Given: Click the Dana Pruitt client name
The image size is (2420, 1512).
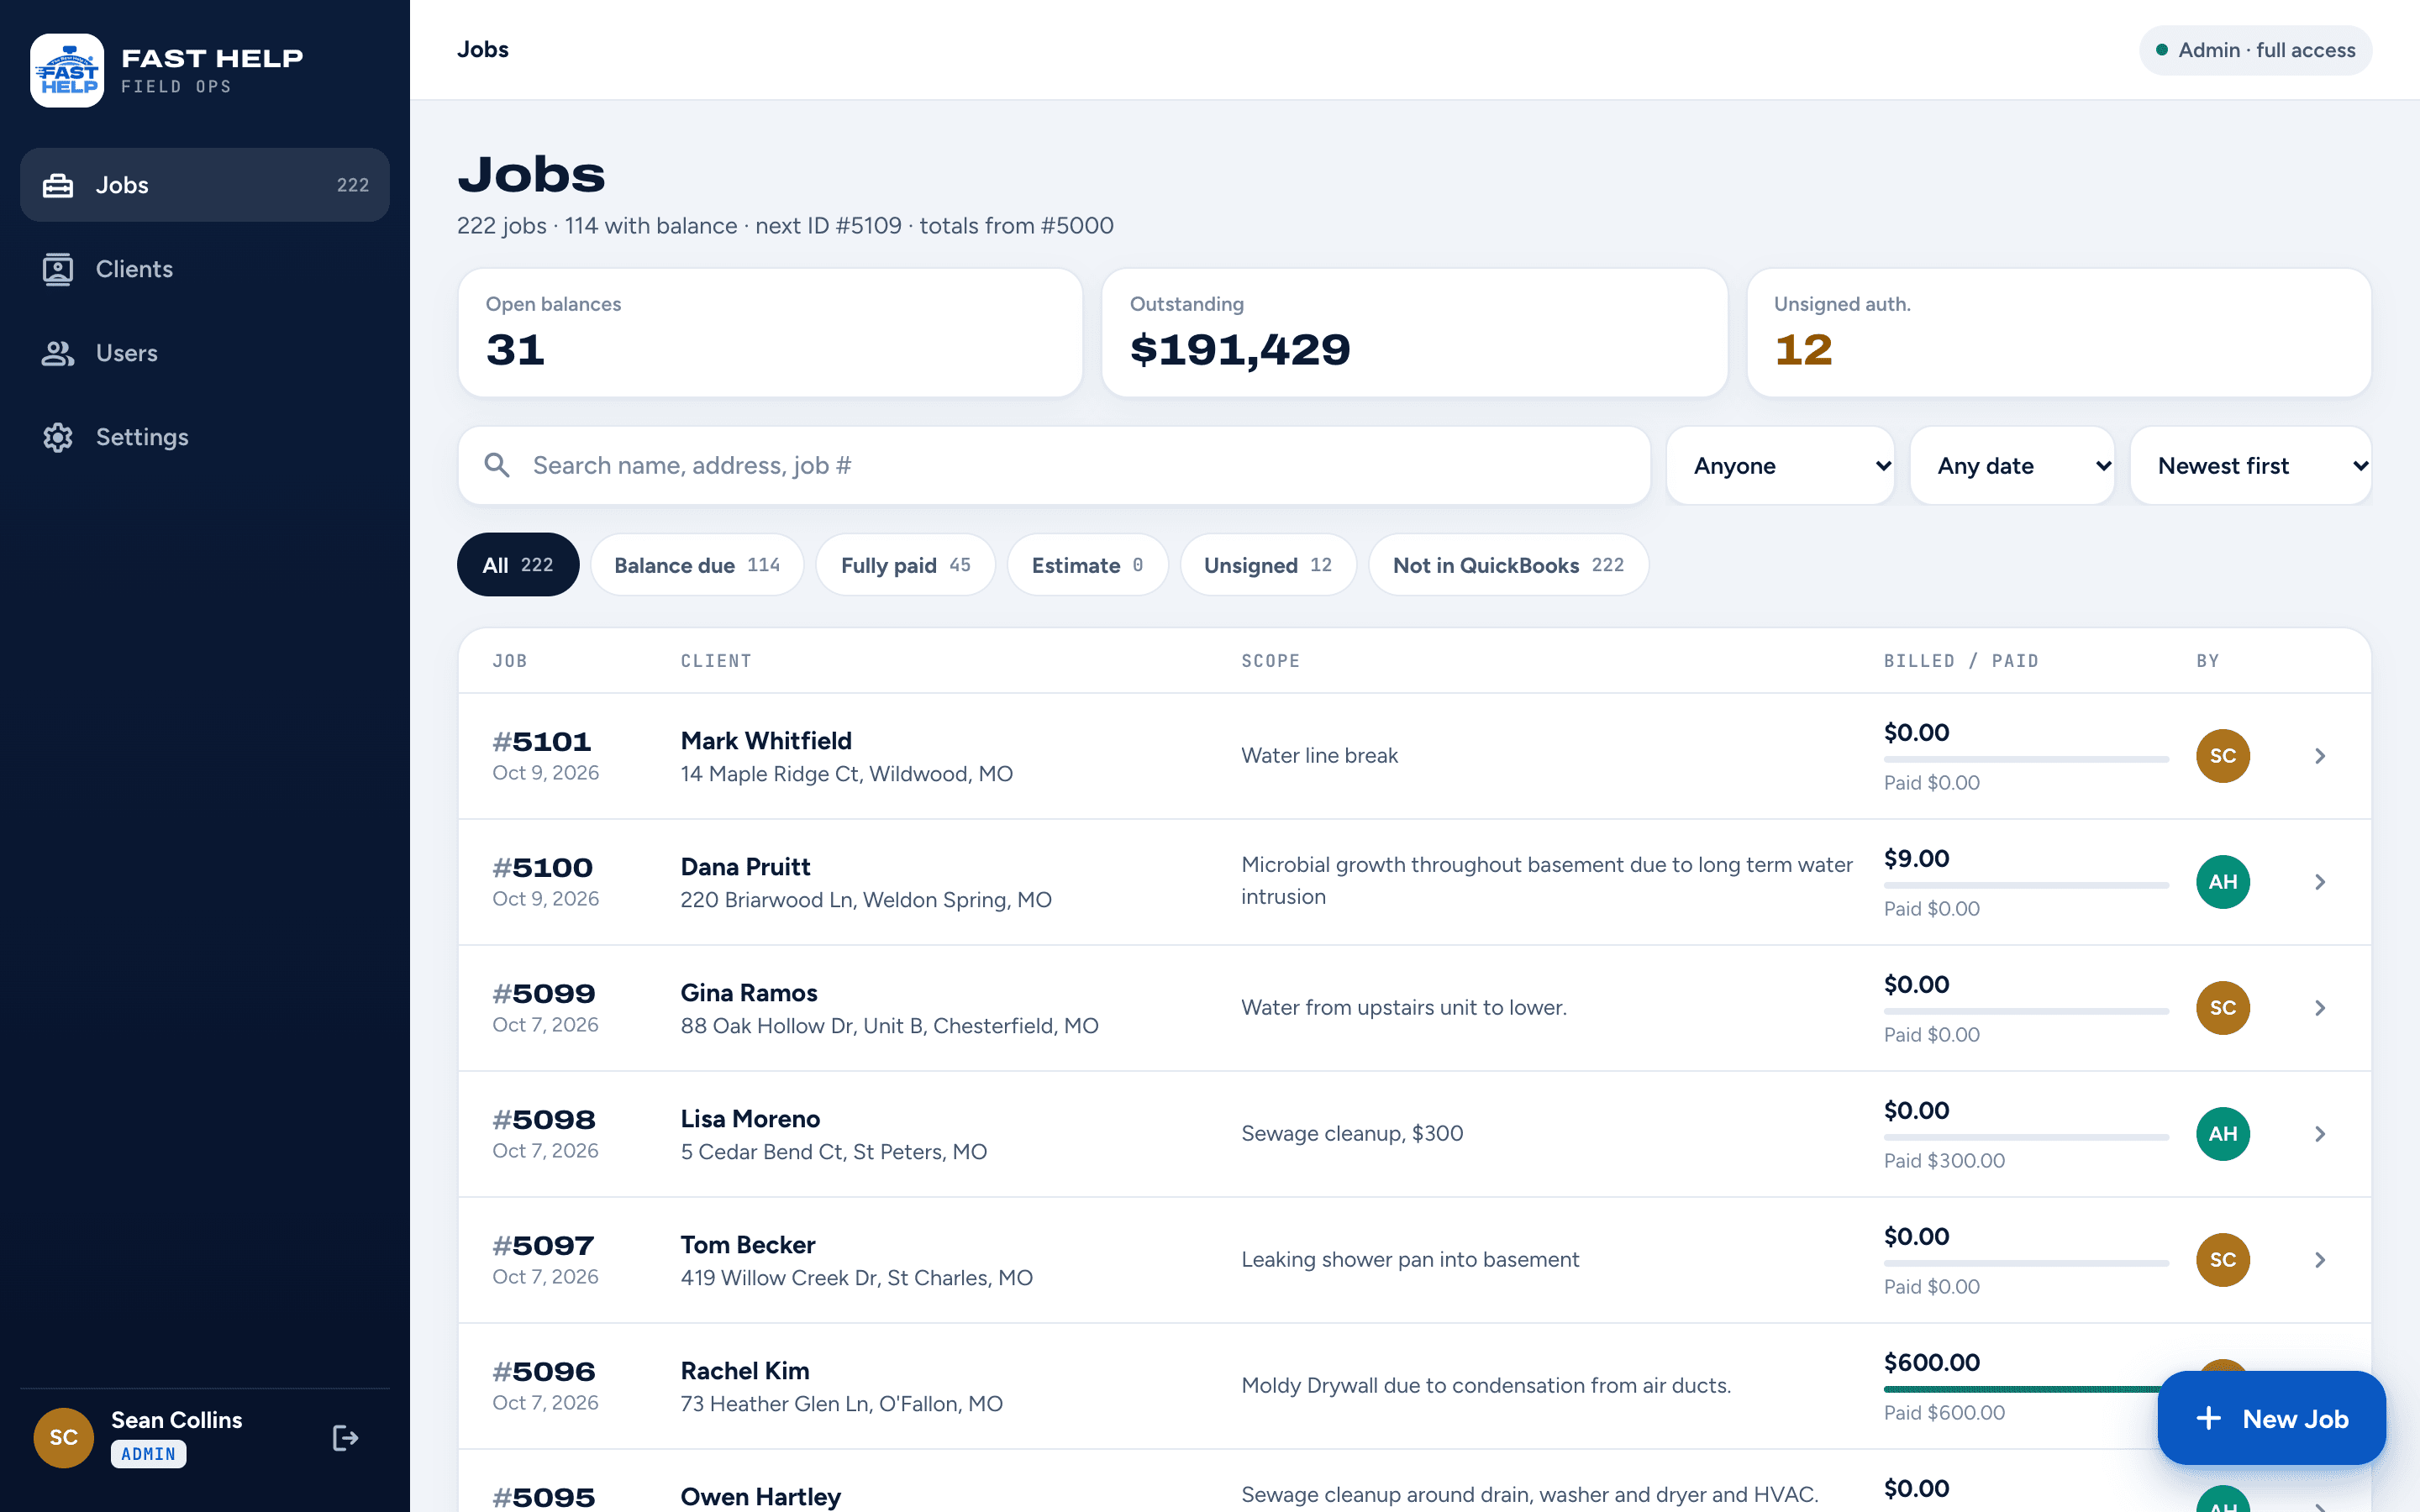Looking at the screenshot, I should click(x=745, y=867).
